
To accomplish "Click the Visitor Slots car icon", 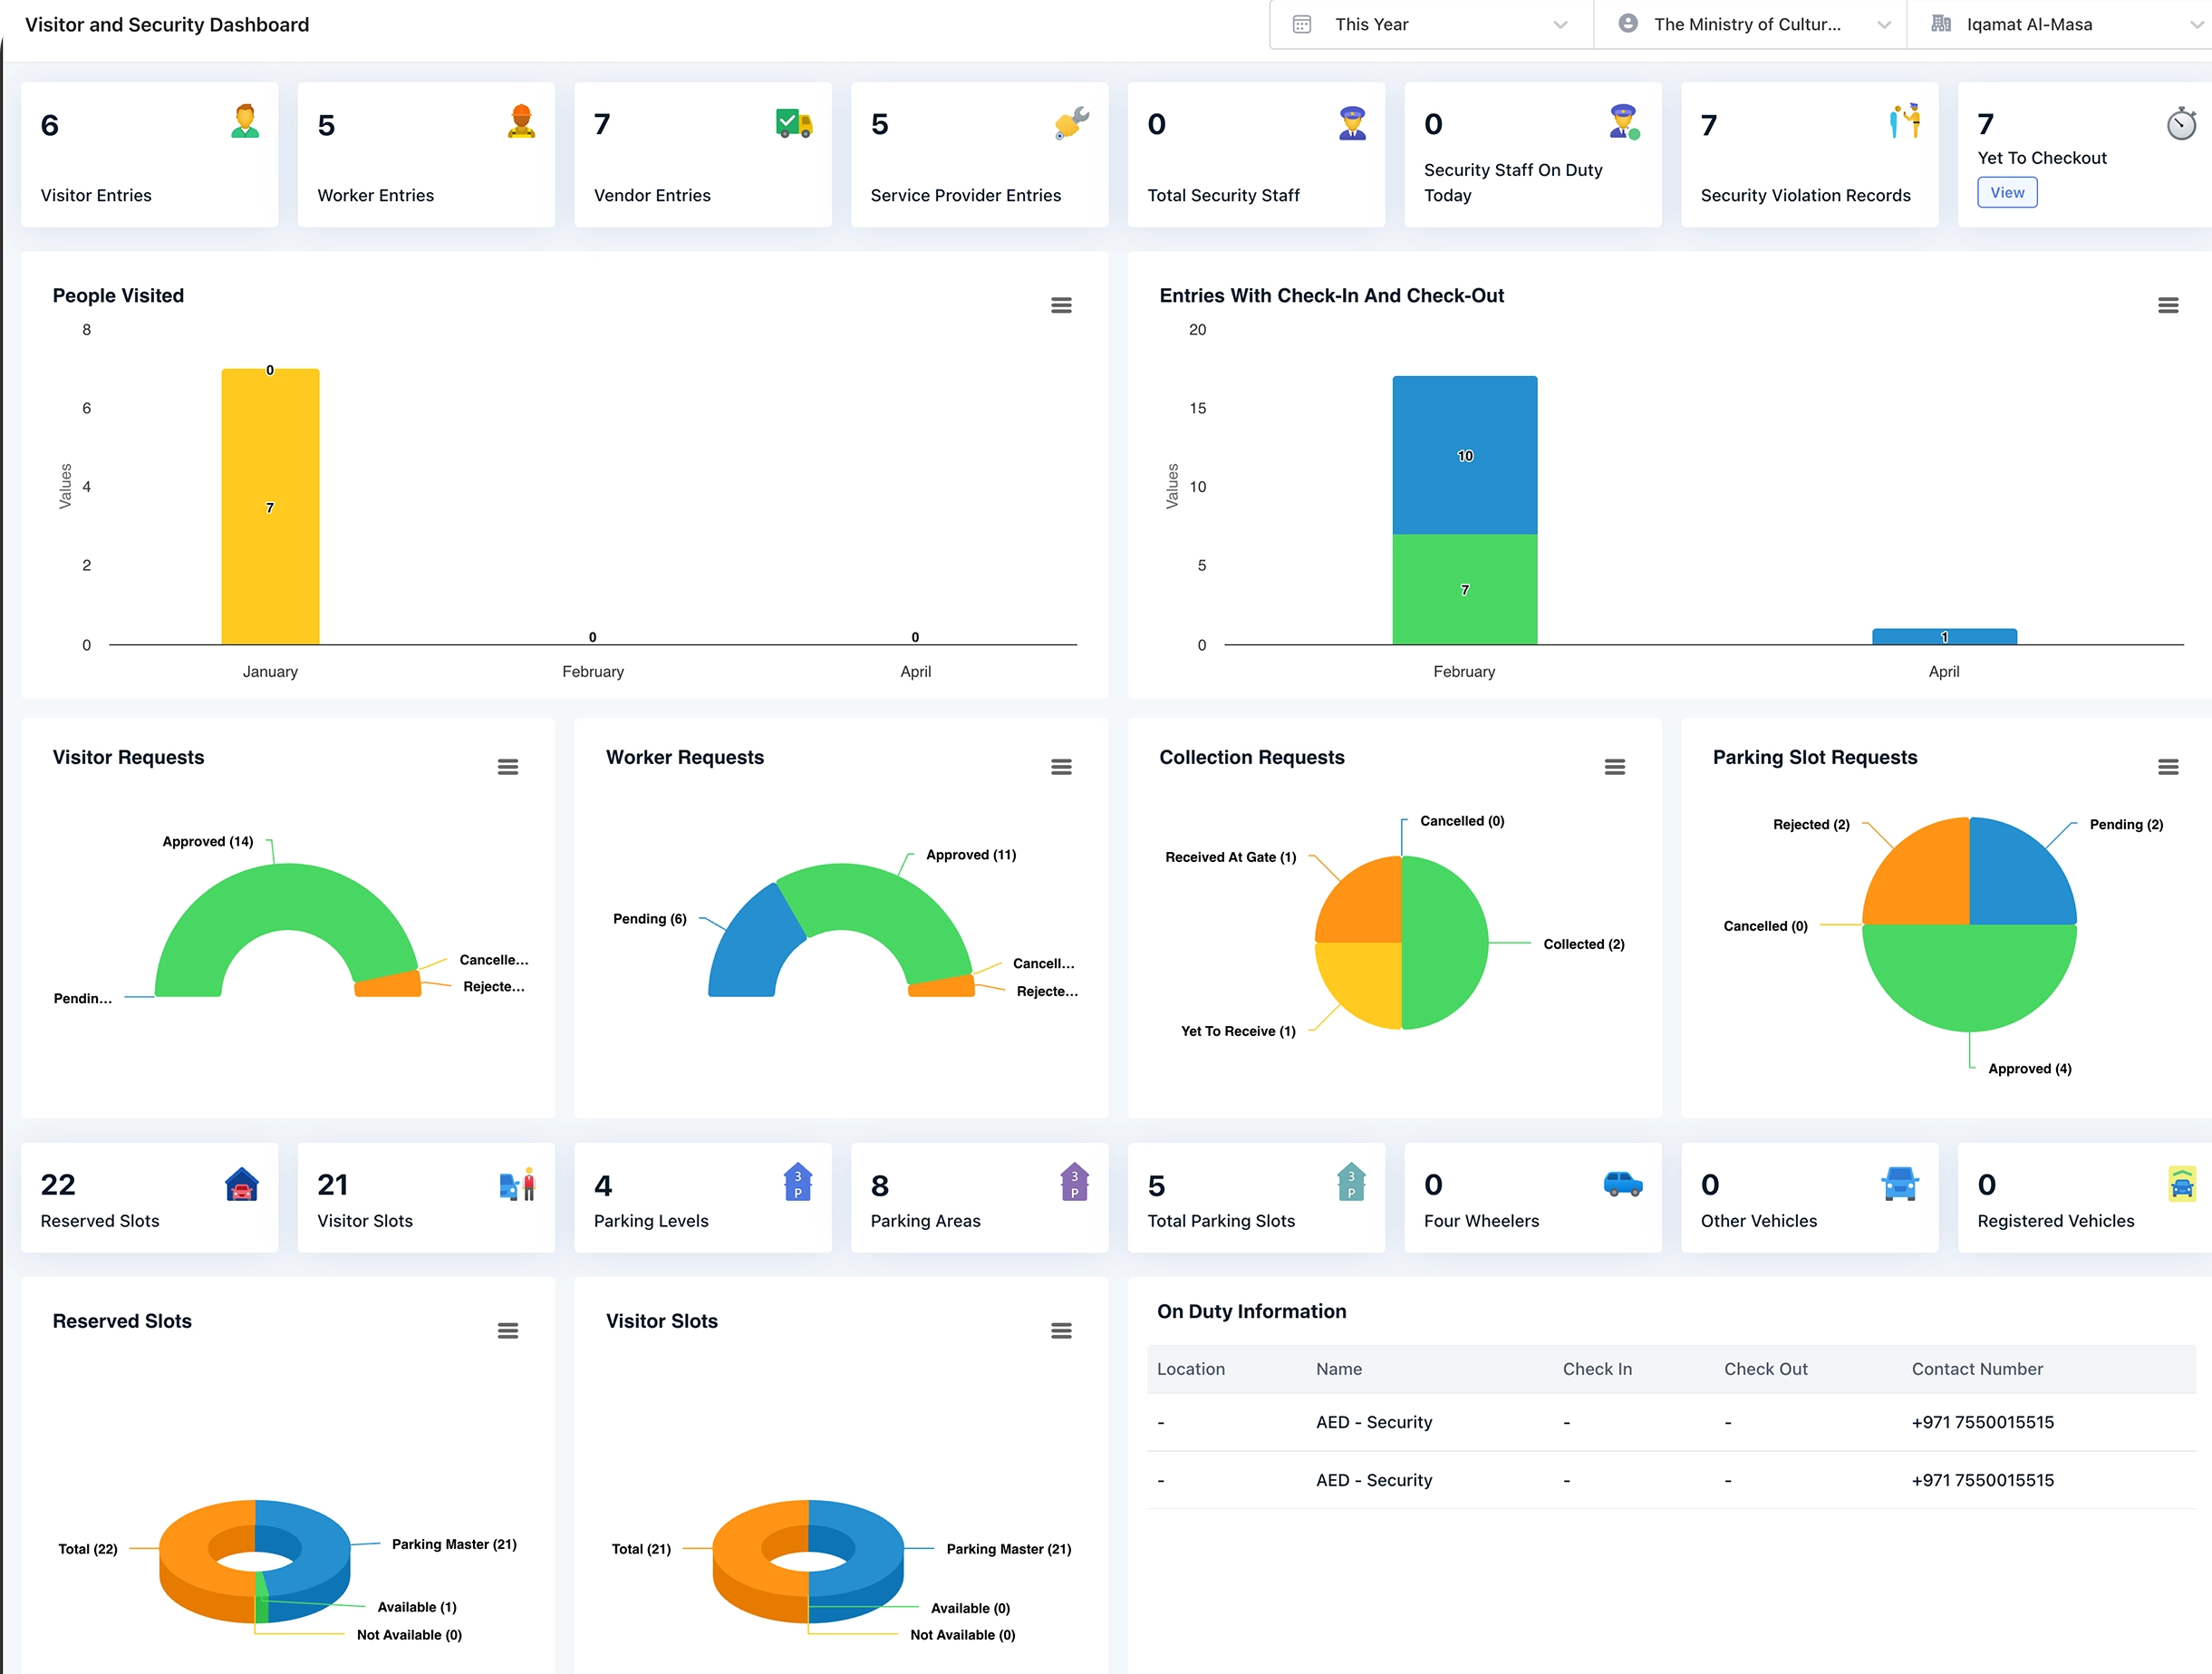I will (517, 1184).
